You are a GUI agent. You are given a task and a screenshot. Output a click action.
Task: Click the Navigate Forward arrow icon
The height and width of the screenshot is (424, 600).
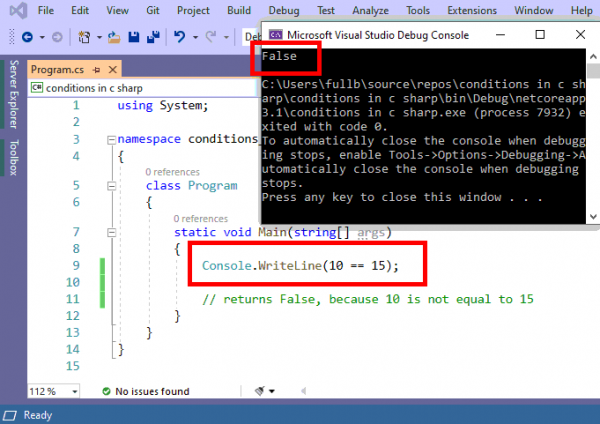pyautogui.click(x=56, y=37)
